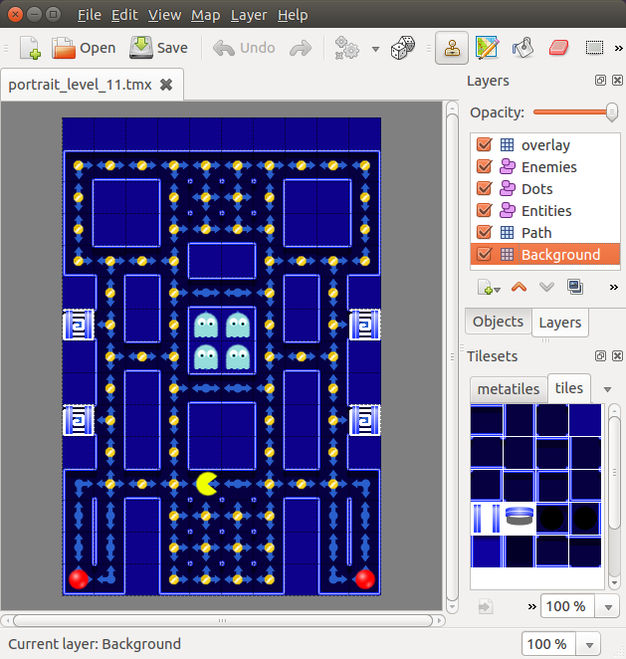Screen dimensions: 626x659
Task: Open the Map menu
Action: [205, 15]
